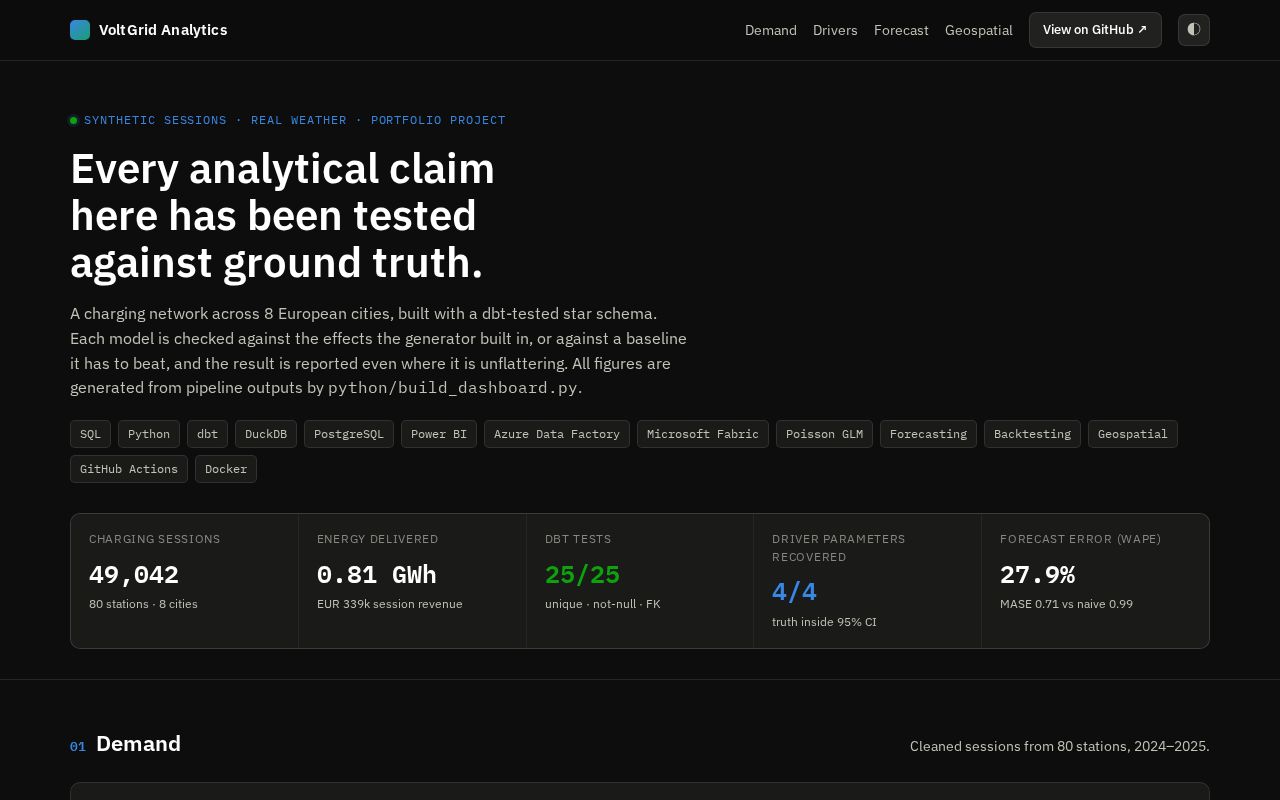The height and width of the screenshot is (800, 1280).
Task: Click the Forecasting tag chip
Action: (928, 434)
